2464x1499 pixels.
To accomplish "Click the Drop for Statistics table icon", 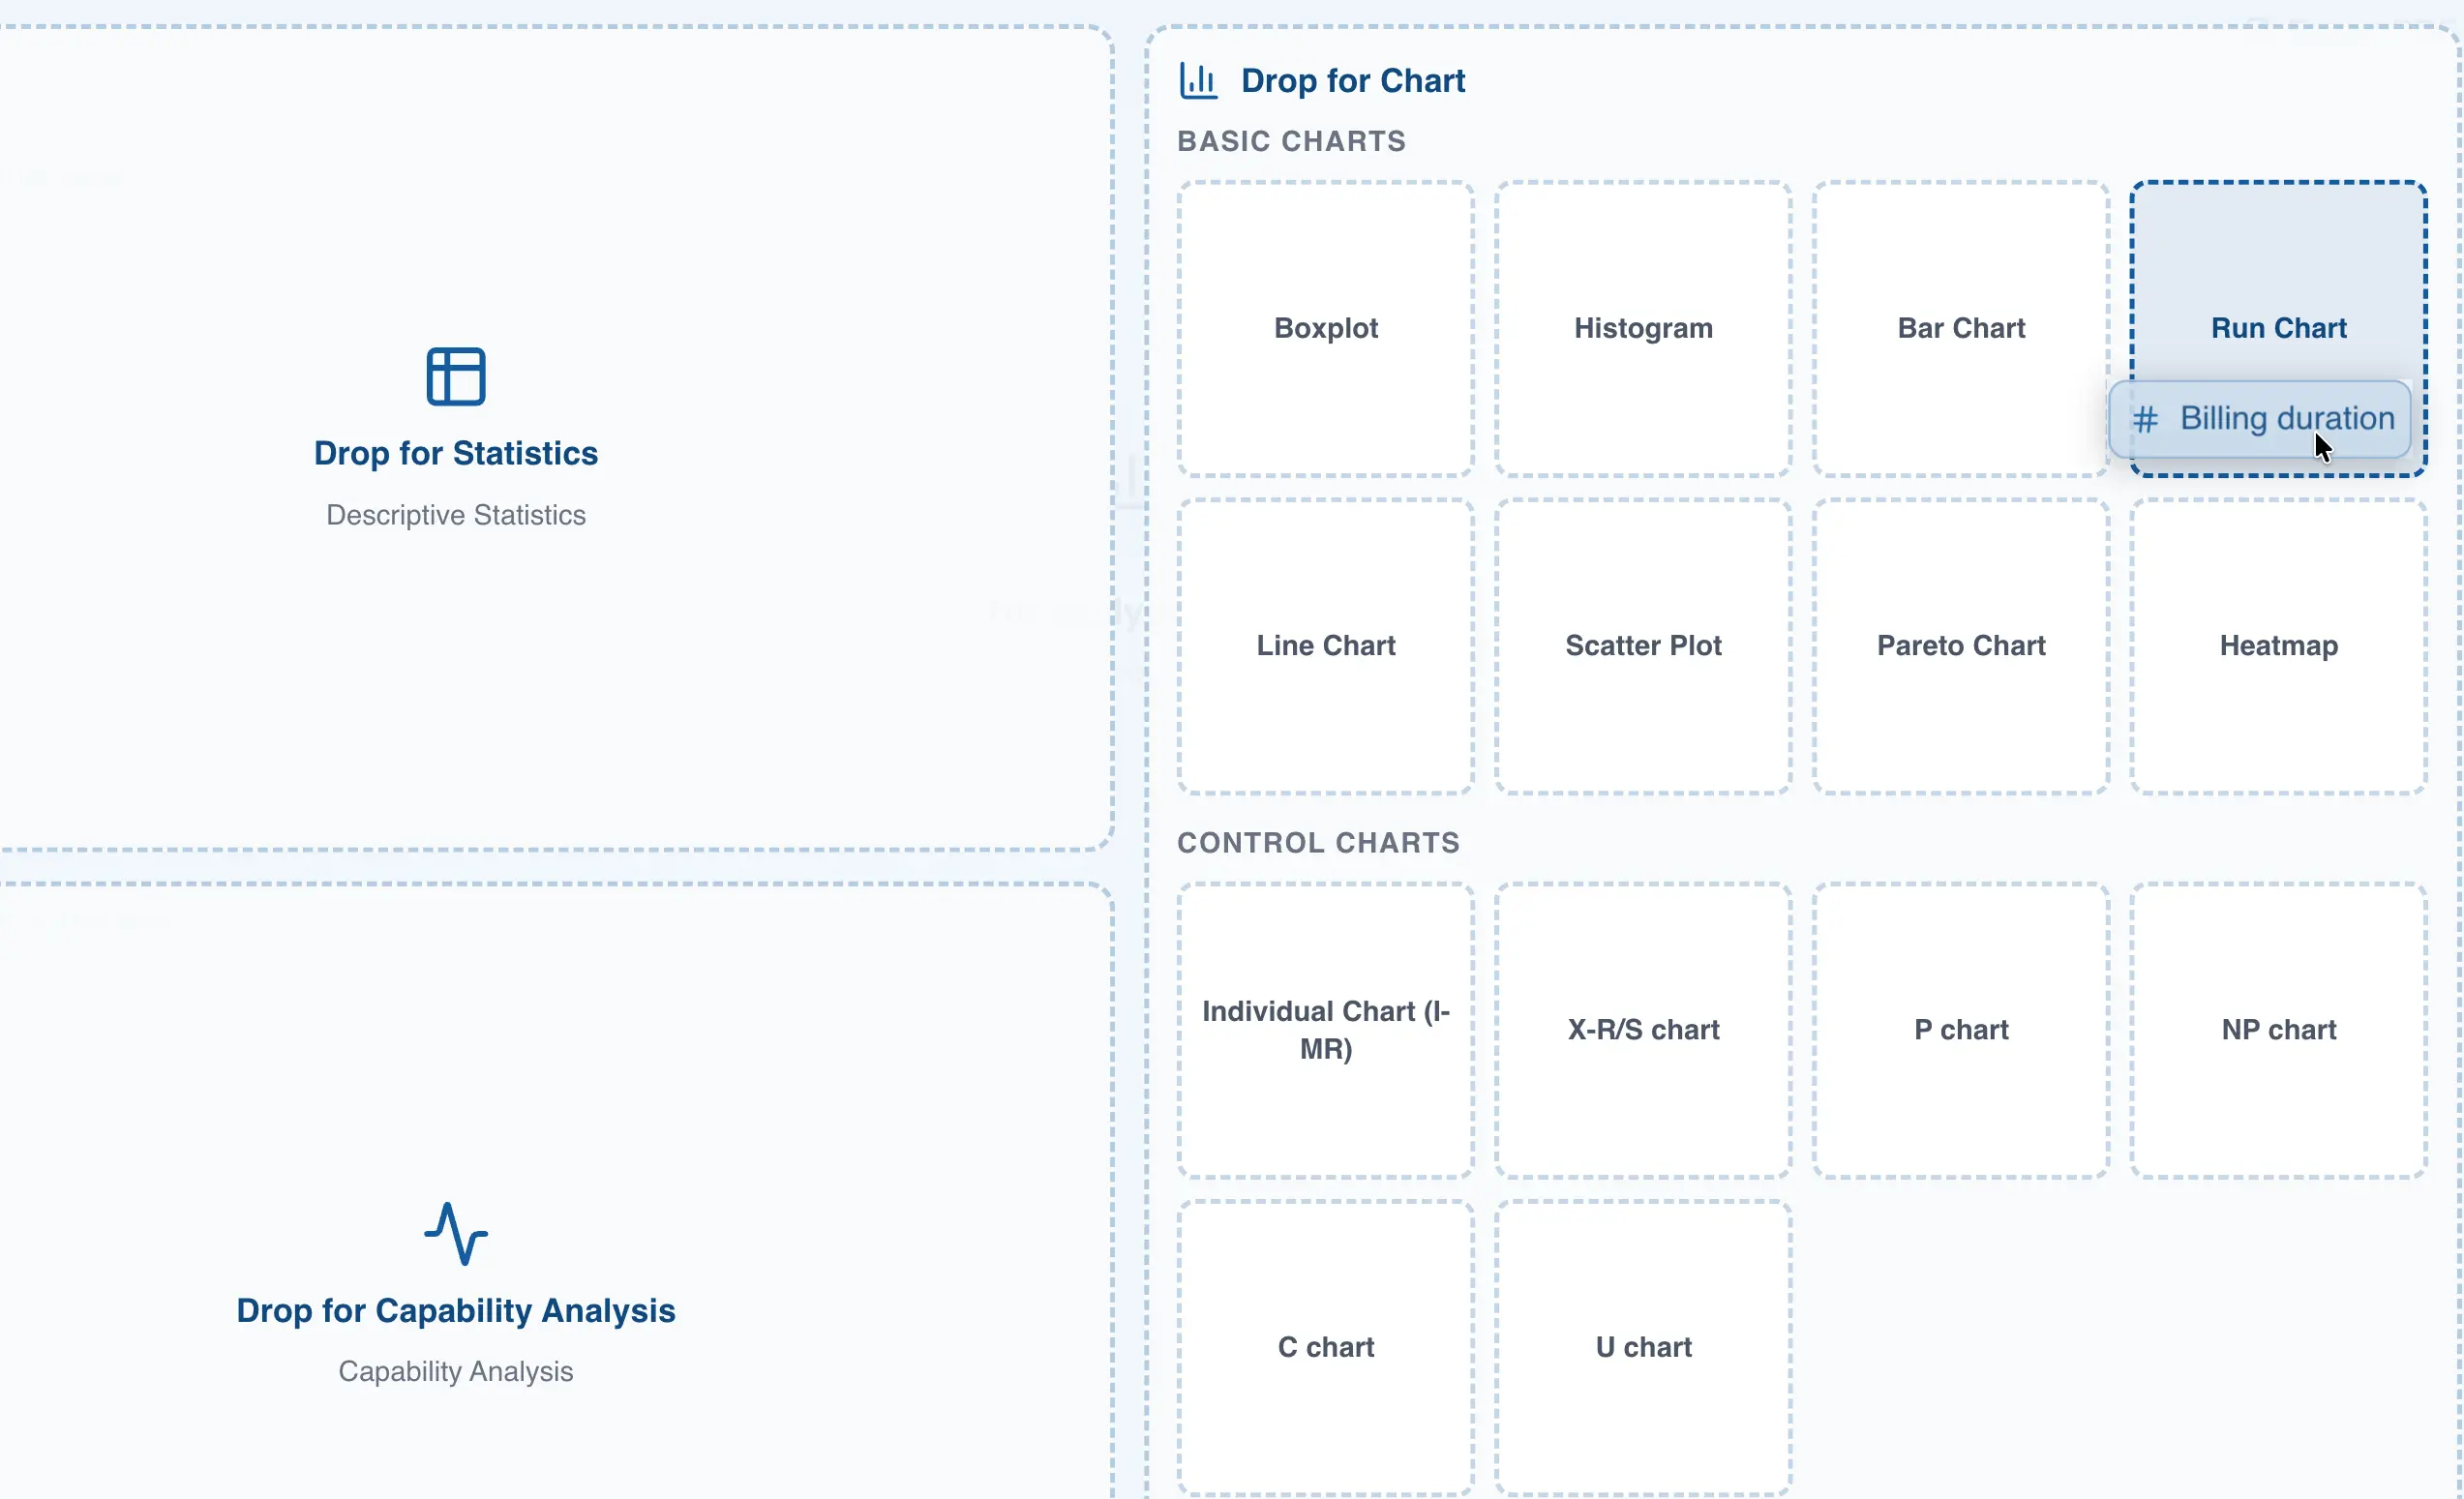I will [456, 377].
